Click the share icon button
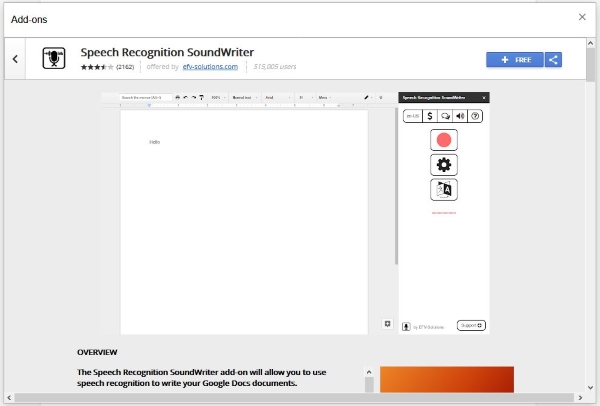 pyautogui.click(x=553, y=60)
